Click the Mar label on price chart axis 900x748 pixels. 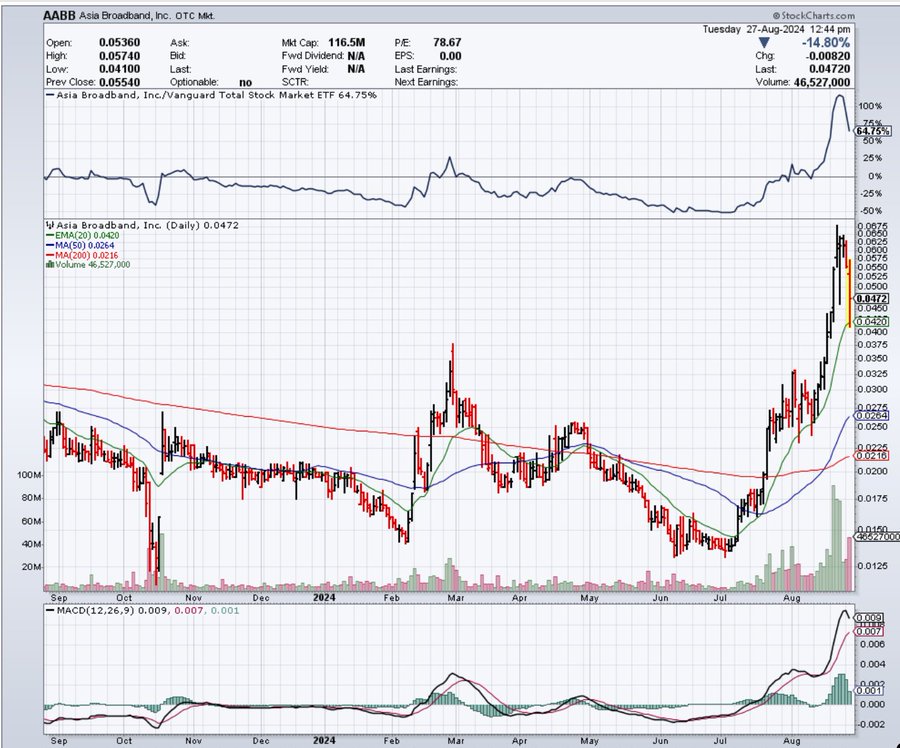[456, 598]
